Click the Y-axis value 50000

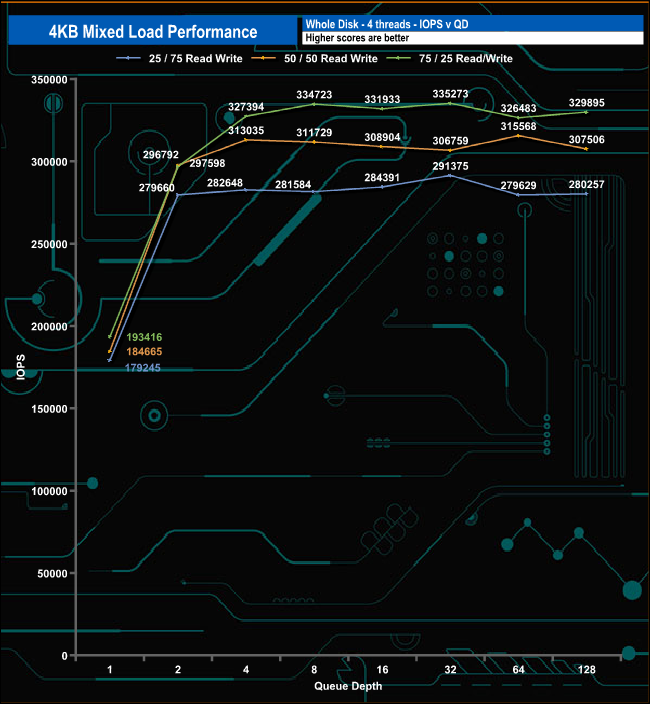click(x=52, y=573)
